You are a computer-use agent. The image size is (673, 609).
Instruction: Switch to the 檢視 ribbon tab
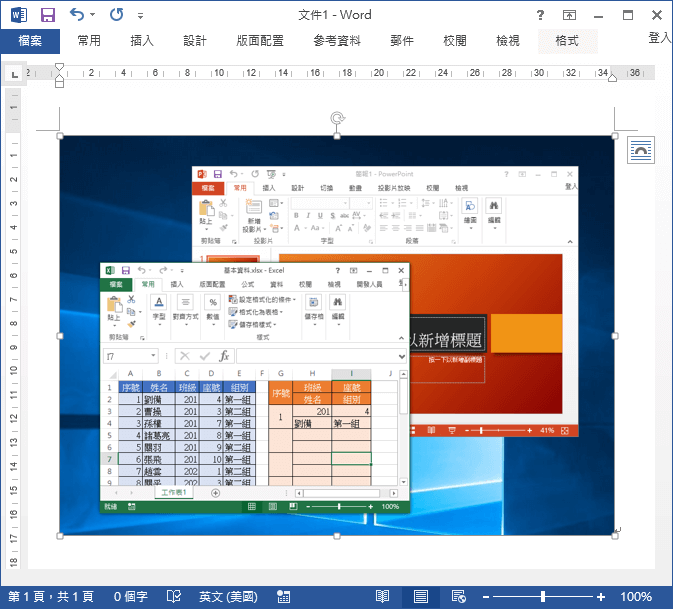[x=508, y=41]
